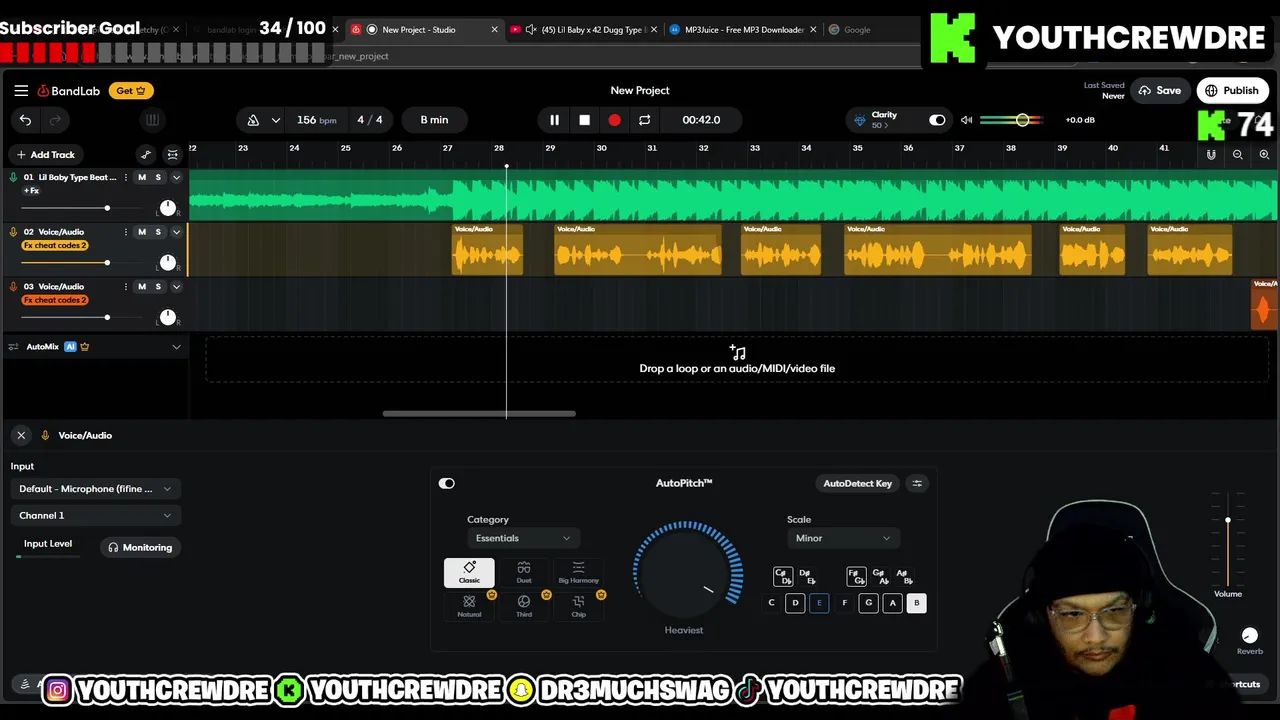The height and width of the screenshot is (720, 1280).
Task: Open the B min key selector
Action: (434, 120)
